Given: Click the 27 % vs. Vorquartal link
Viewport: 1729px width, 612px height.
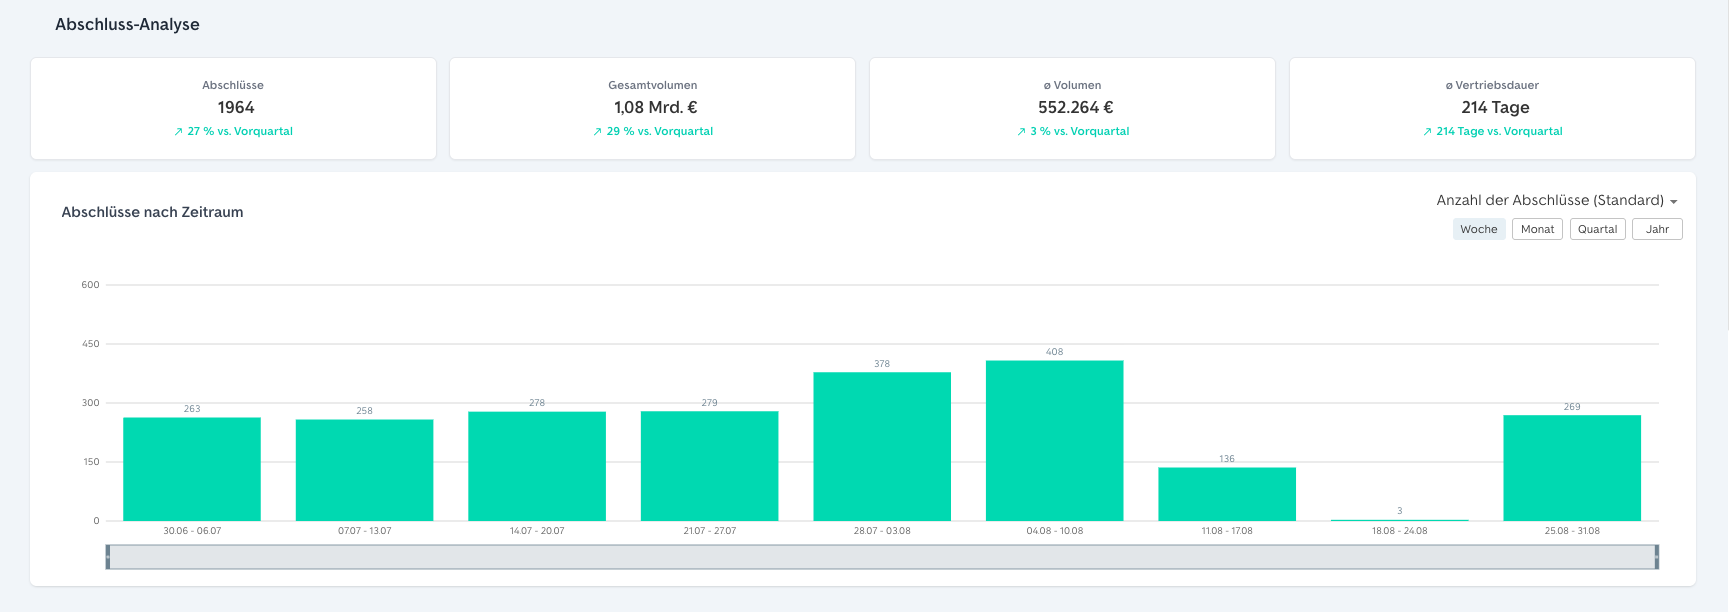Looking at the screenshot, I should point(240,132).
